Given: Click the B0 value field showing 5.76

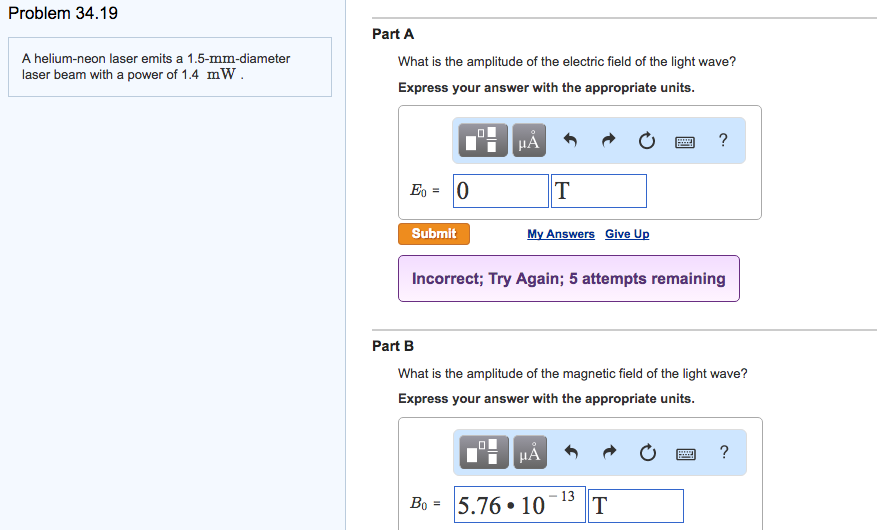Looking at the screenshot, I should pyautogui.click(x=519, y=506).
